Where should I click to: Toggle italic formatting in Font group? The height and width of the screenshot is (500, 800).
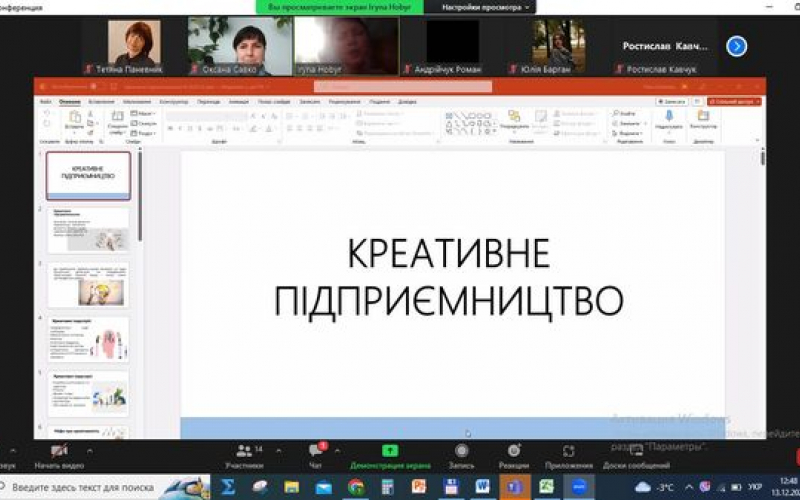point(180,129)
